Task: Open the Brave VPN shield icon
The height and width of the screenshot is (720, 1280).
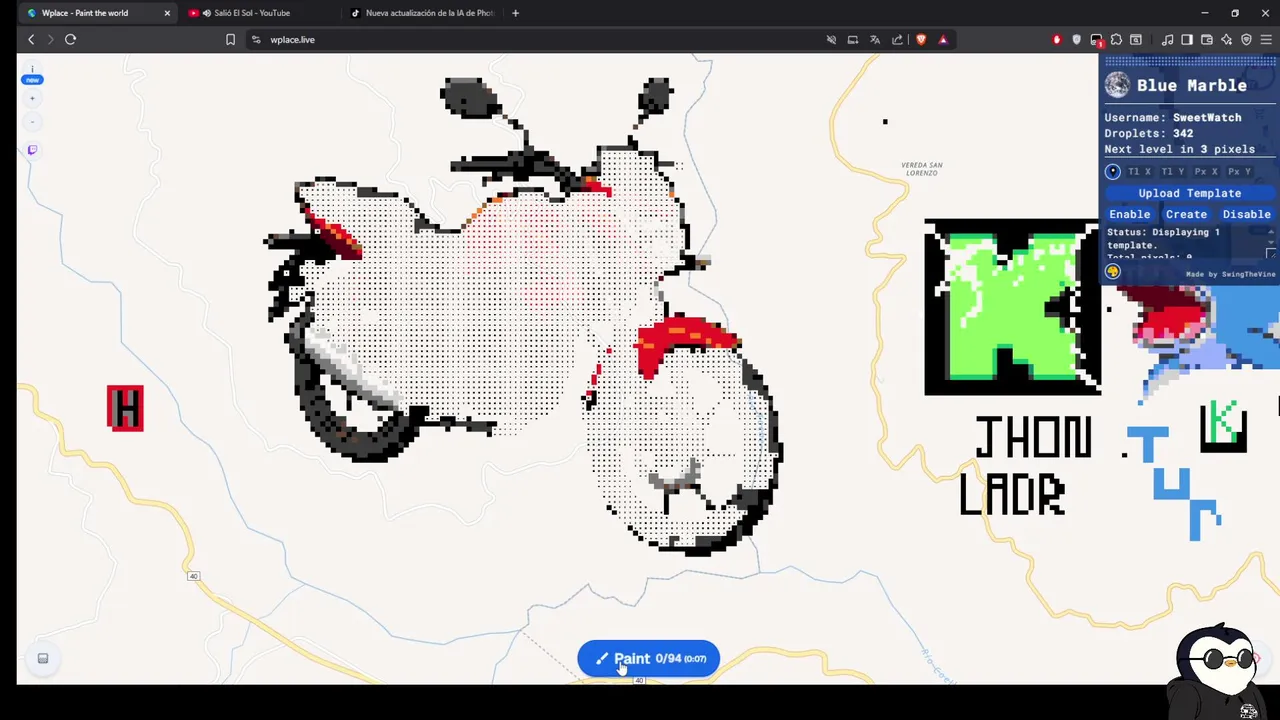Action: (x=1246, y=39)
